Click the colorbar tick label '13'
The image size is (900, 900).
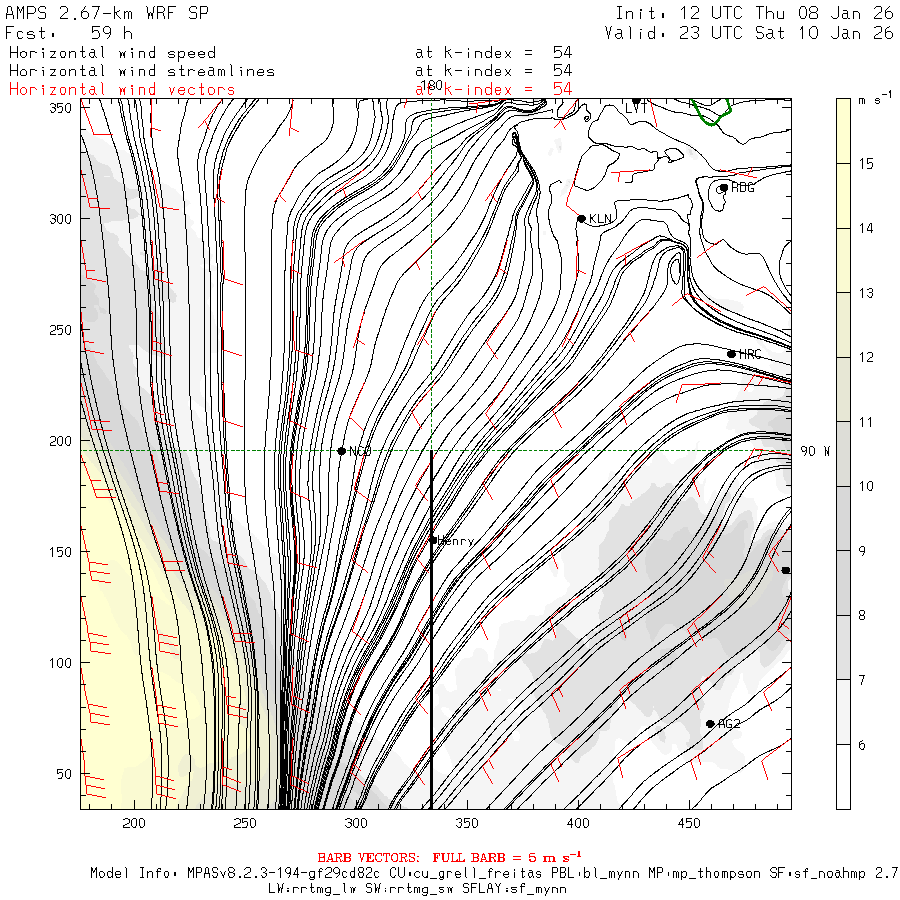click(x=866, y=293)
